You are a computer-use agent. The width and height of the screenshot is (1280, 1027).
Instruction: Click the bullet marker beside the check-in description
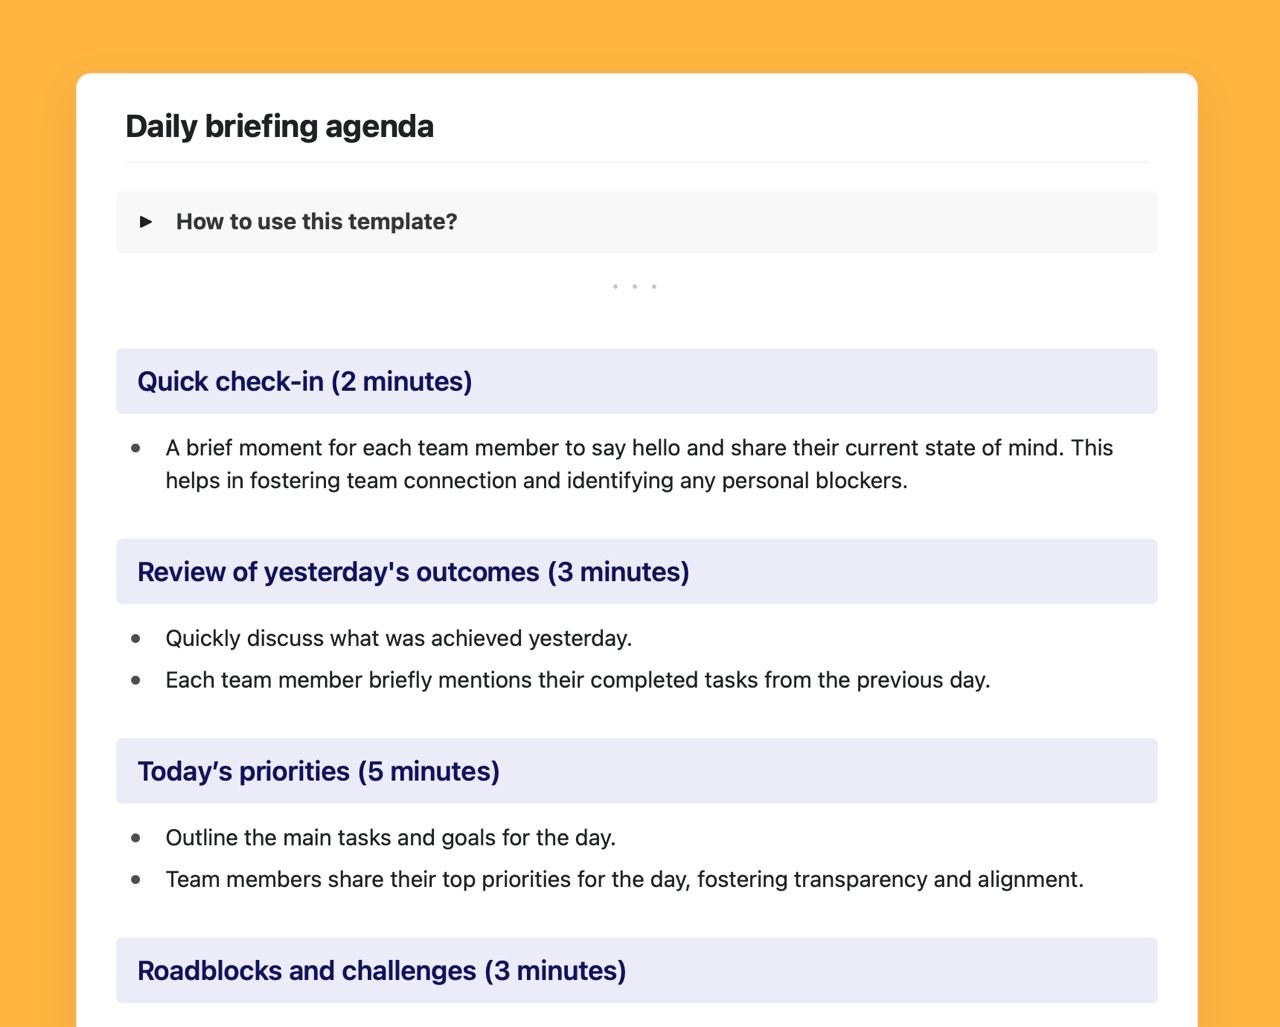[x=137, y=447]
